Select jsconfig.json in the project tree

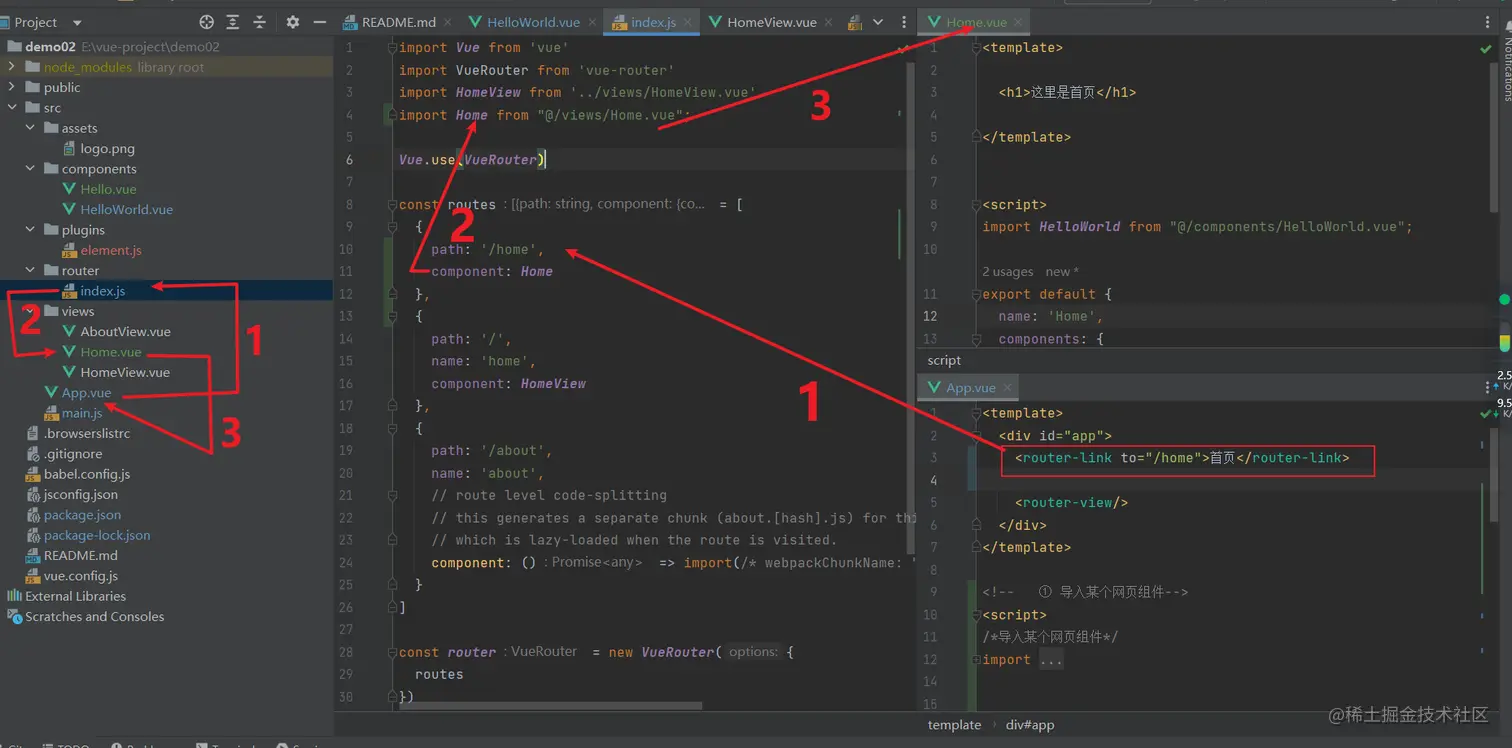[x=80, y=494]
